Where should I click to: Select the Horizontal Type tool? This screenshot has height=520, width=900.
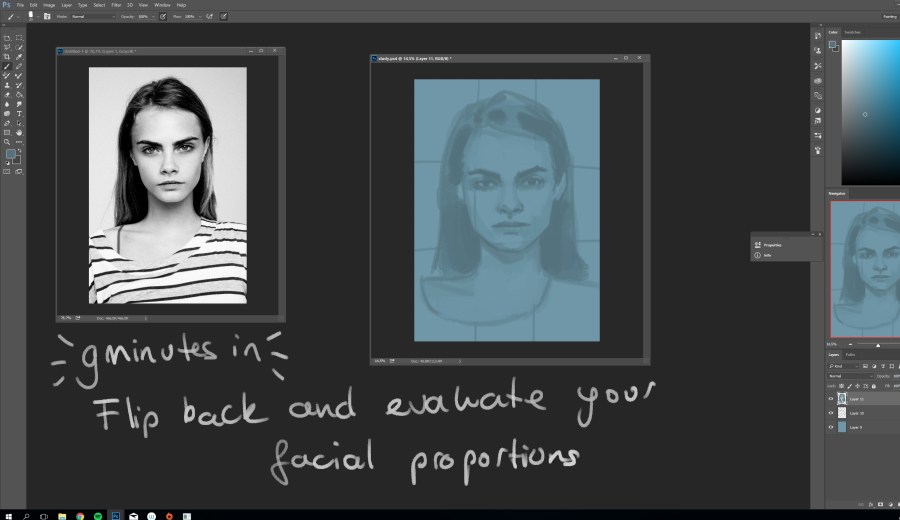tap(19, 113)
